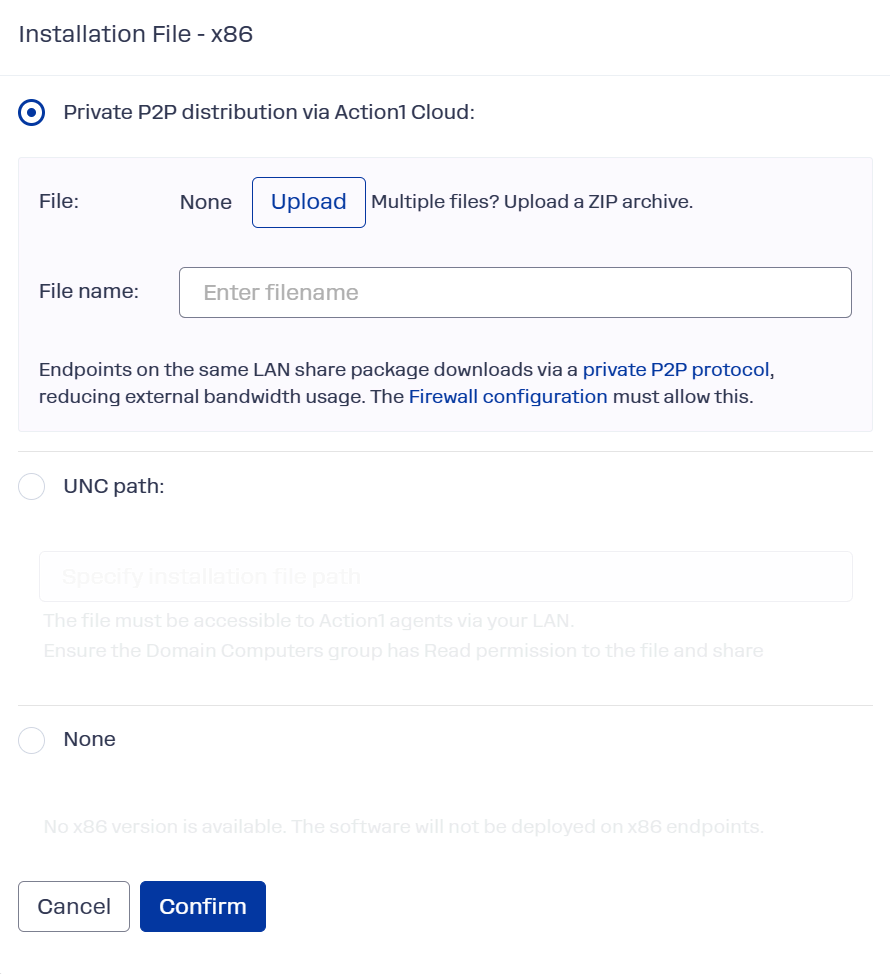The height and width of the screenshot is (974, 890).
Task: Cancel the installation file dialog
Action: click(74, 906)
